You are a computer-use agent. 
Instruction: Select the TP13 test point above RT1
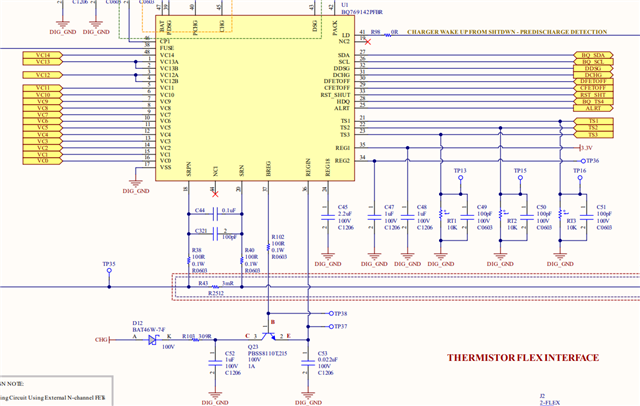(460, 178)
